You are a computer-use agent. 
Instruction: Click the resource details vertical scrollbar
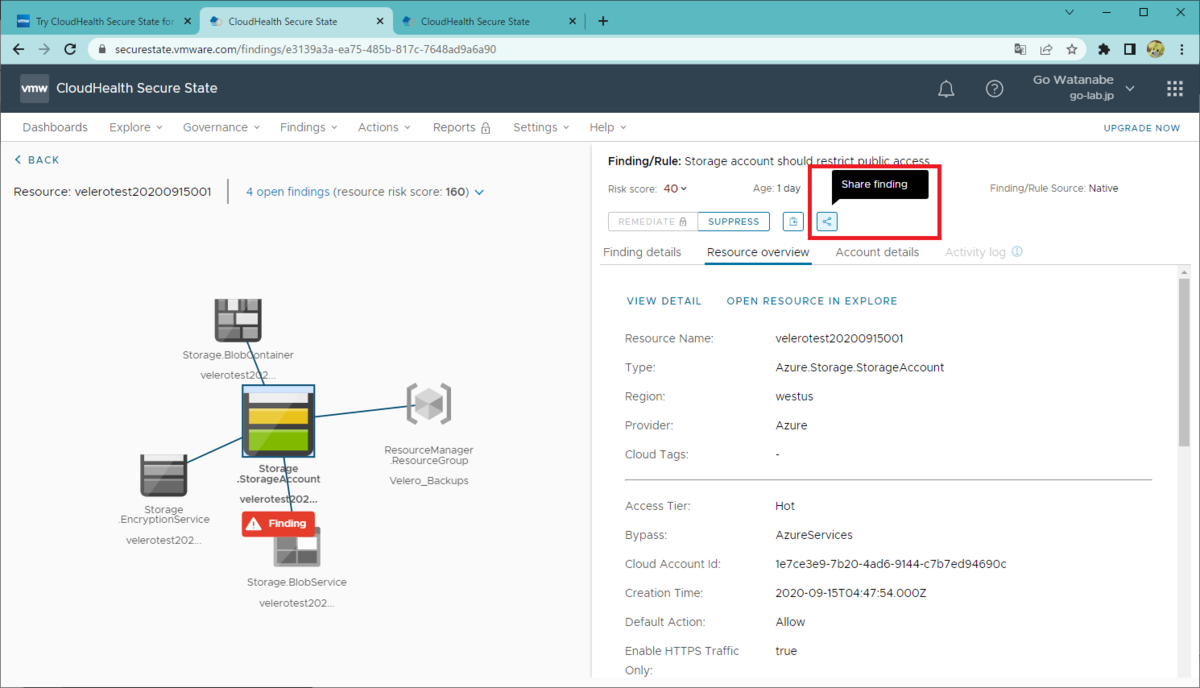(1184, 360)
